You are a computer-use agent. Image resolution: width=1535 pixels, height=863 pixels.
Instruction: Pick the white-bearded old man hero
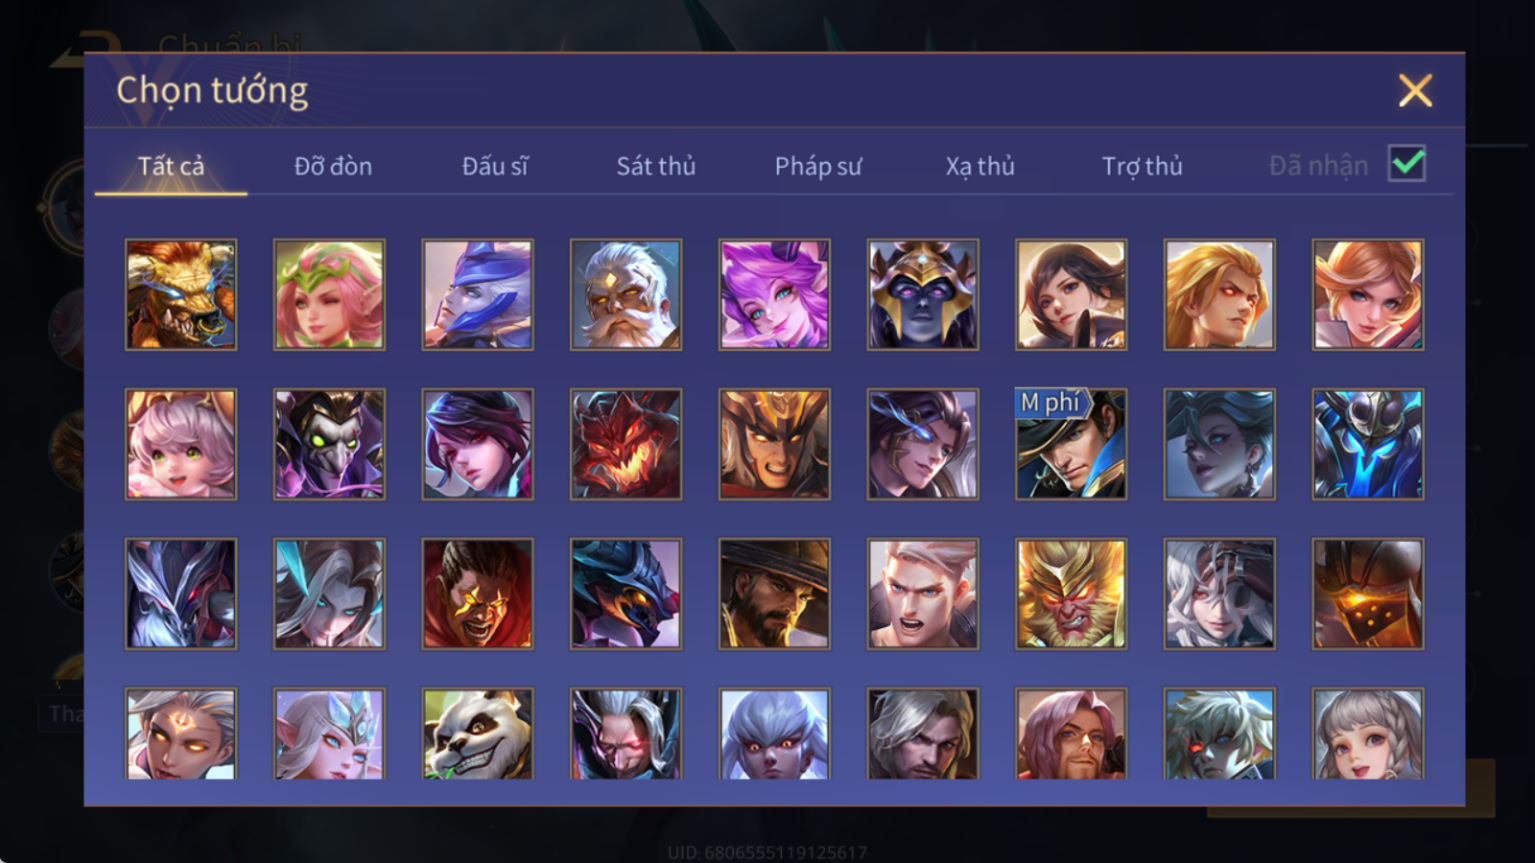click(626, 294)
